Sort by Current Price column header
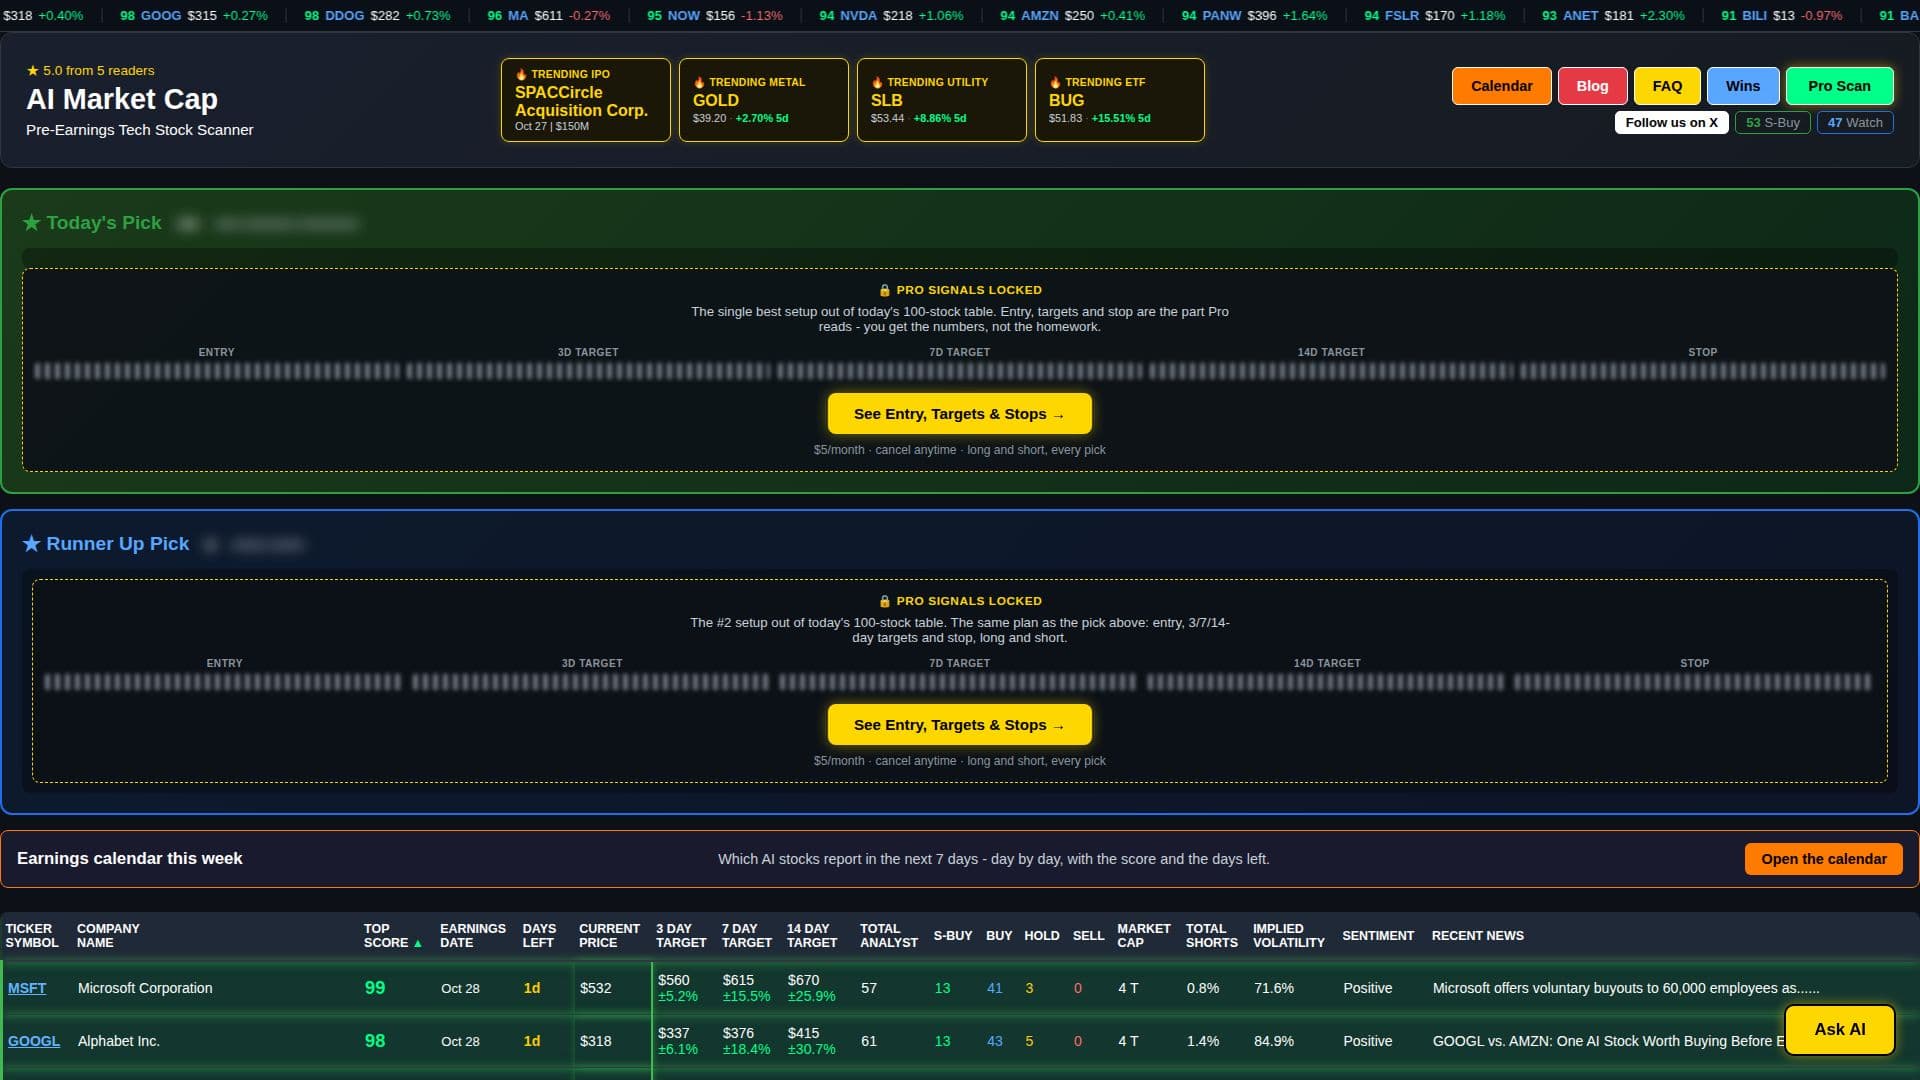The height and width of the screenshot is (1080, 1920). click(x=609, y=936)
